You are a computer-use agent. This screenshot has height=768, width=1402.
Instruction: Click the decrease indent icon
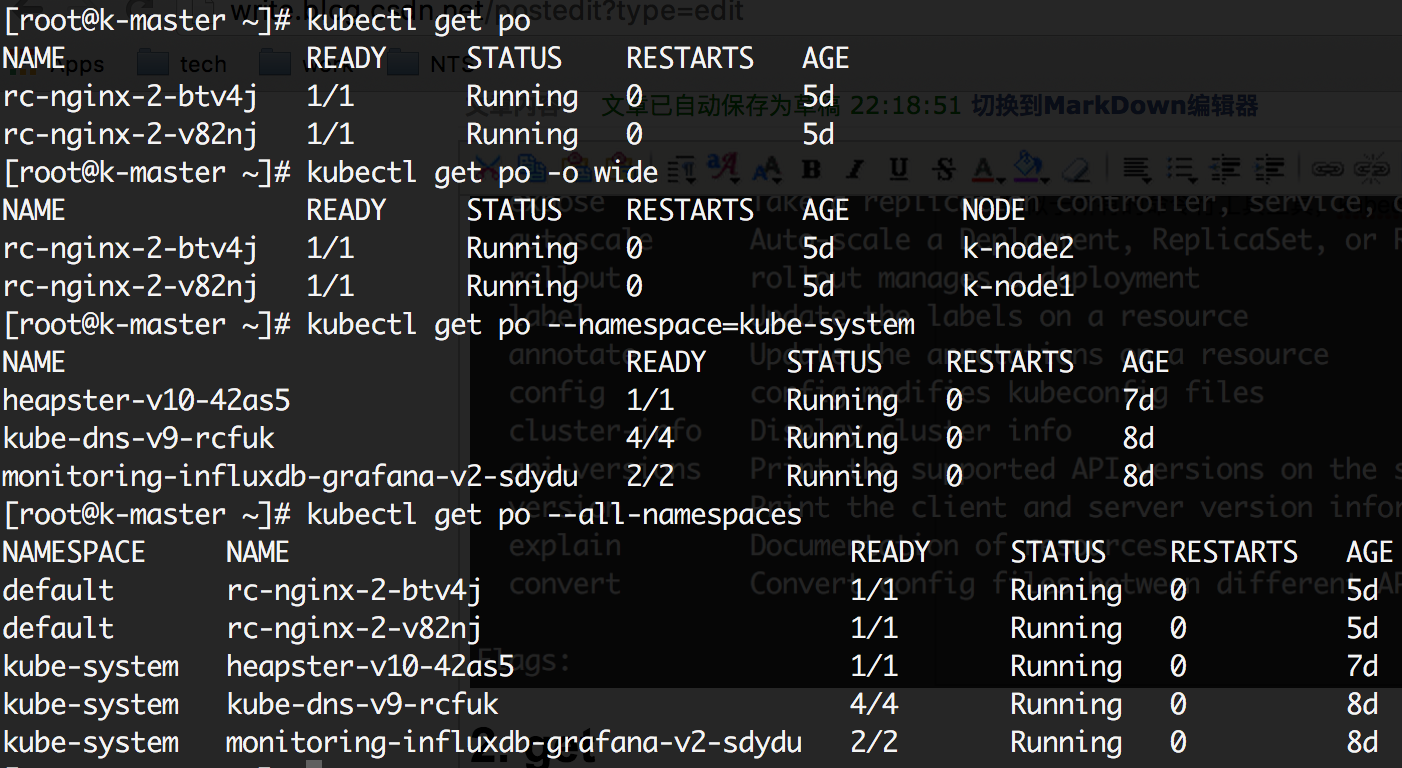1225,169
